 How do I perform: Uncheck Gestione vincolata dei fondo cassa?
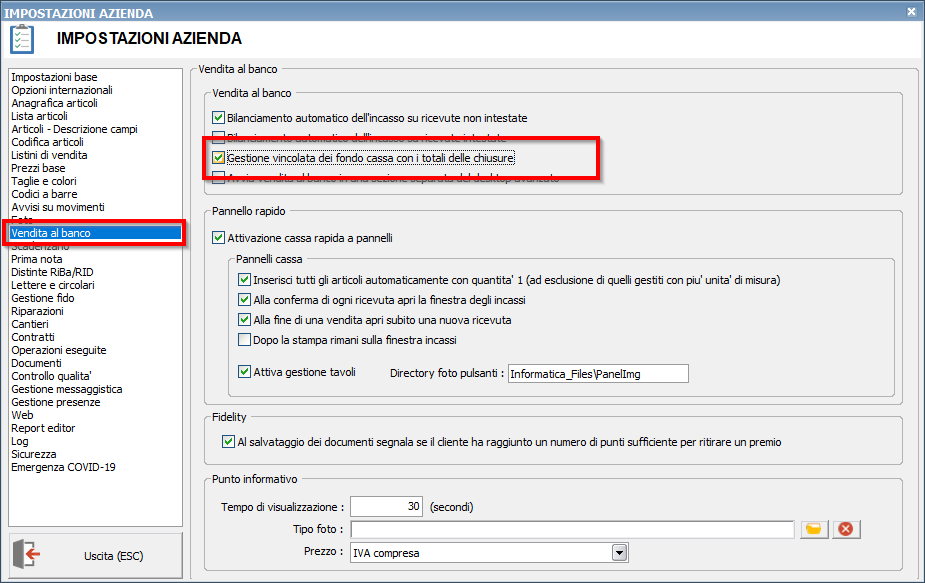point(219,158)
